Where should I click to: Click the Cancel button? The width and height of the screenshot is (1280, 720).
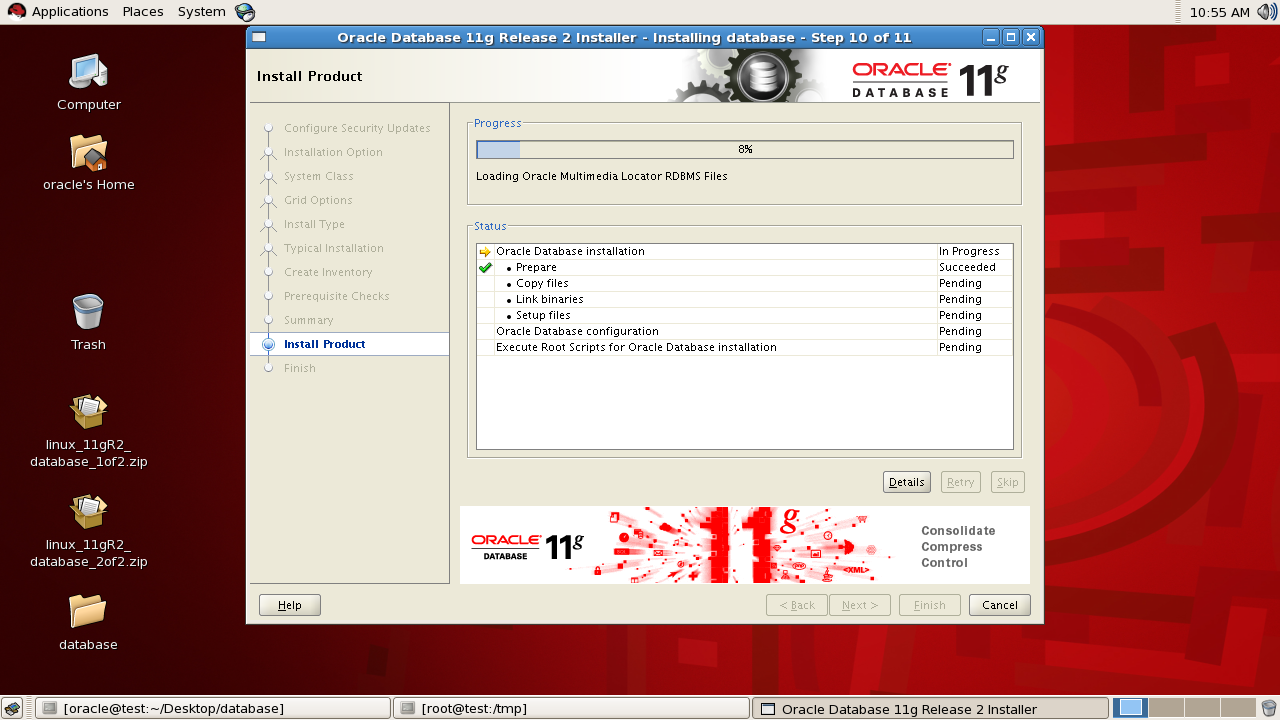coord(1000,605)
